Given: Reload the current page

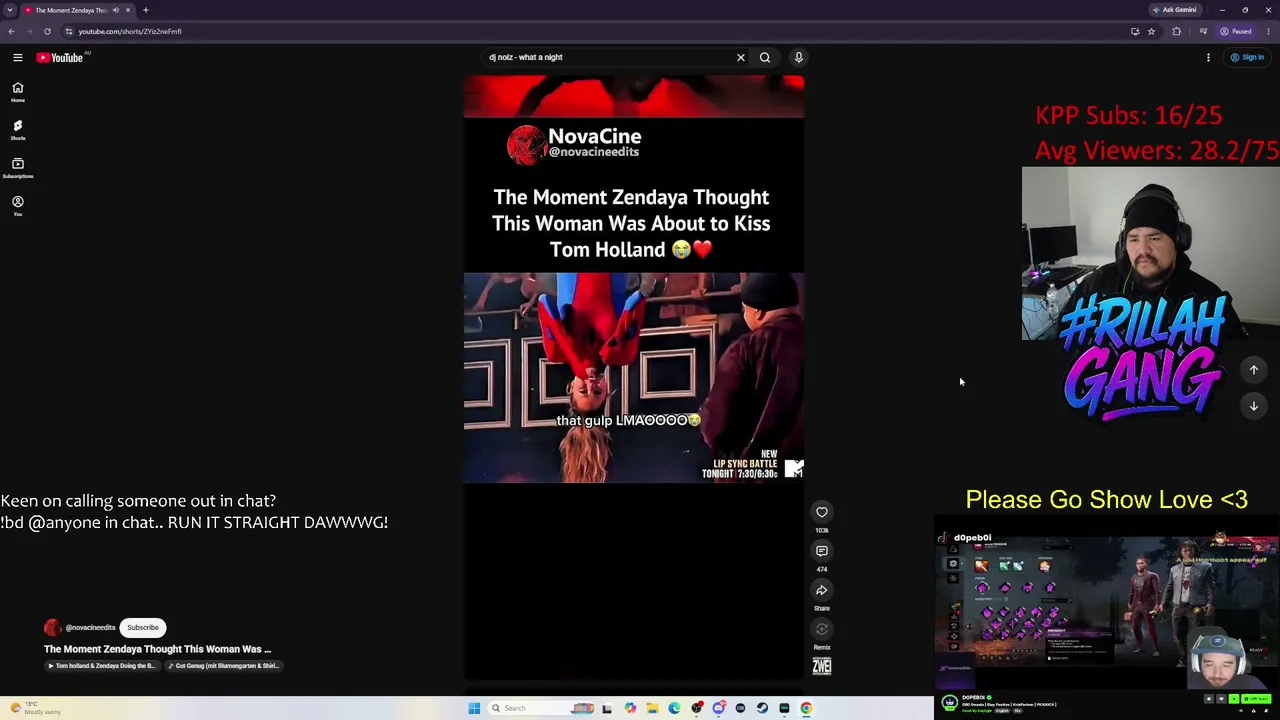Looking at the screenshot, I should (47, 31).
